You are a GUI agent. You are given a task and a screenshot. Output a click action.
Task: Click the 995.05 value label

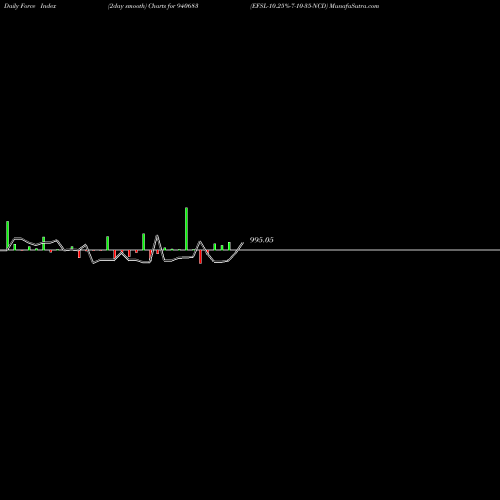(262, 240)
